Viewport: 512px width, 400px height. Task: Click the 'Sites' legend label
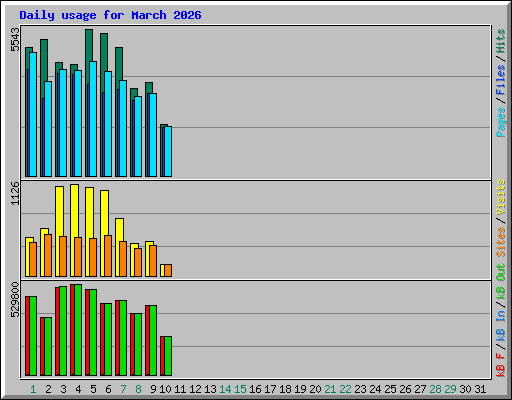501,242
